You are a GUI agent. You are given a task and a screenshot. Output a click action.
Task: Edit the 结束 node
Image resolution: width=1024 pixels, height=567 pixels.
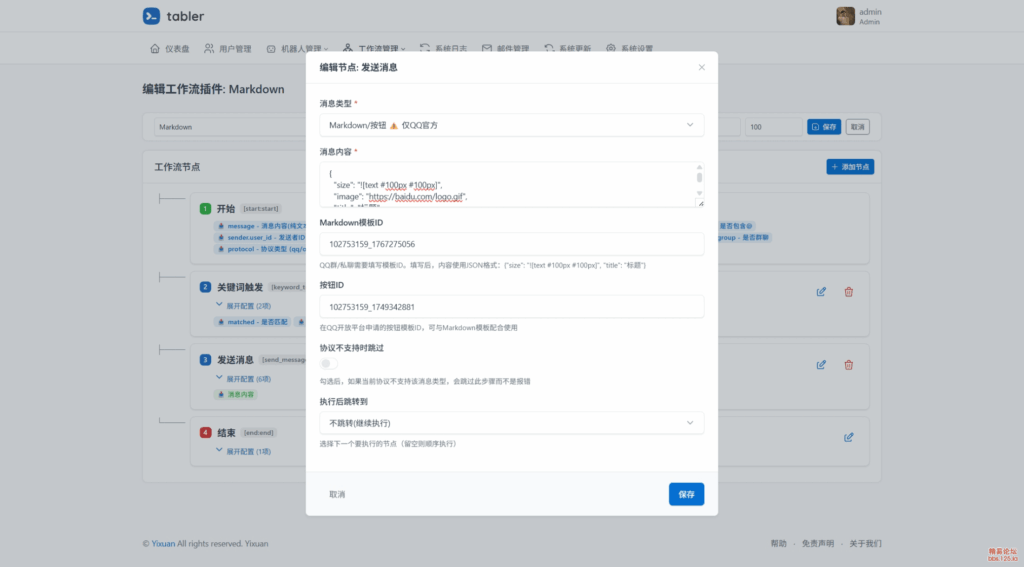tap(848, 438)
